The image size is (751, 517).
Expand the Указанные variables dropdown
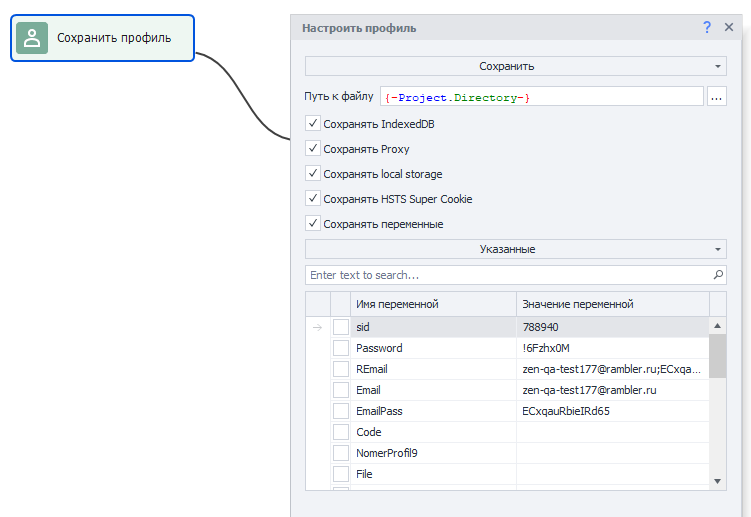click(515, 249)
